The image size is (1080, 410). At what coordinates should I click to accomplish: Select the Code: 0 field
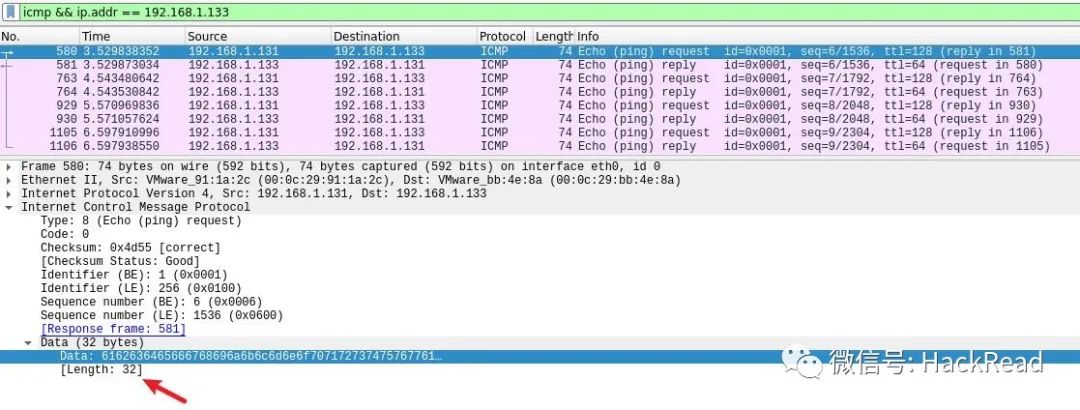pyautogui.click(x=65, y=234)
